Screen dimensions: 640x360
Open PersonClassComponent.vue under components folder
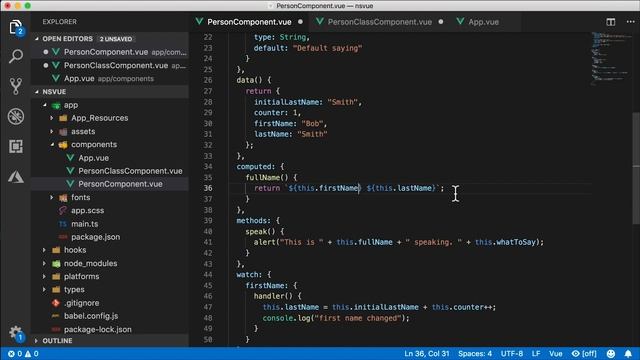[130, 171]
